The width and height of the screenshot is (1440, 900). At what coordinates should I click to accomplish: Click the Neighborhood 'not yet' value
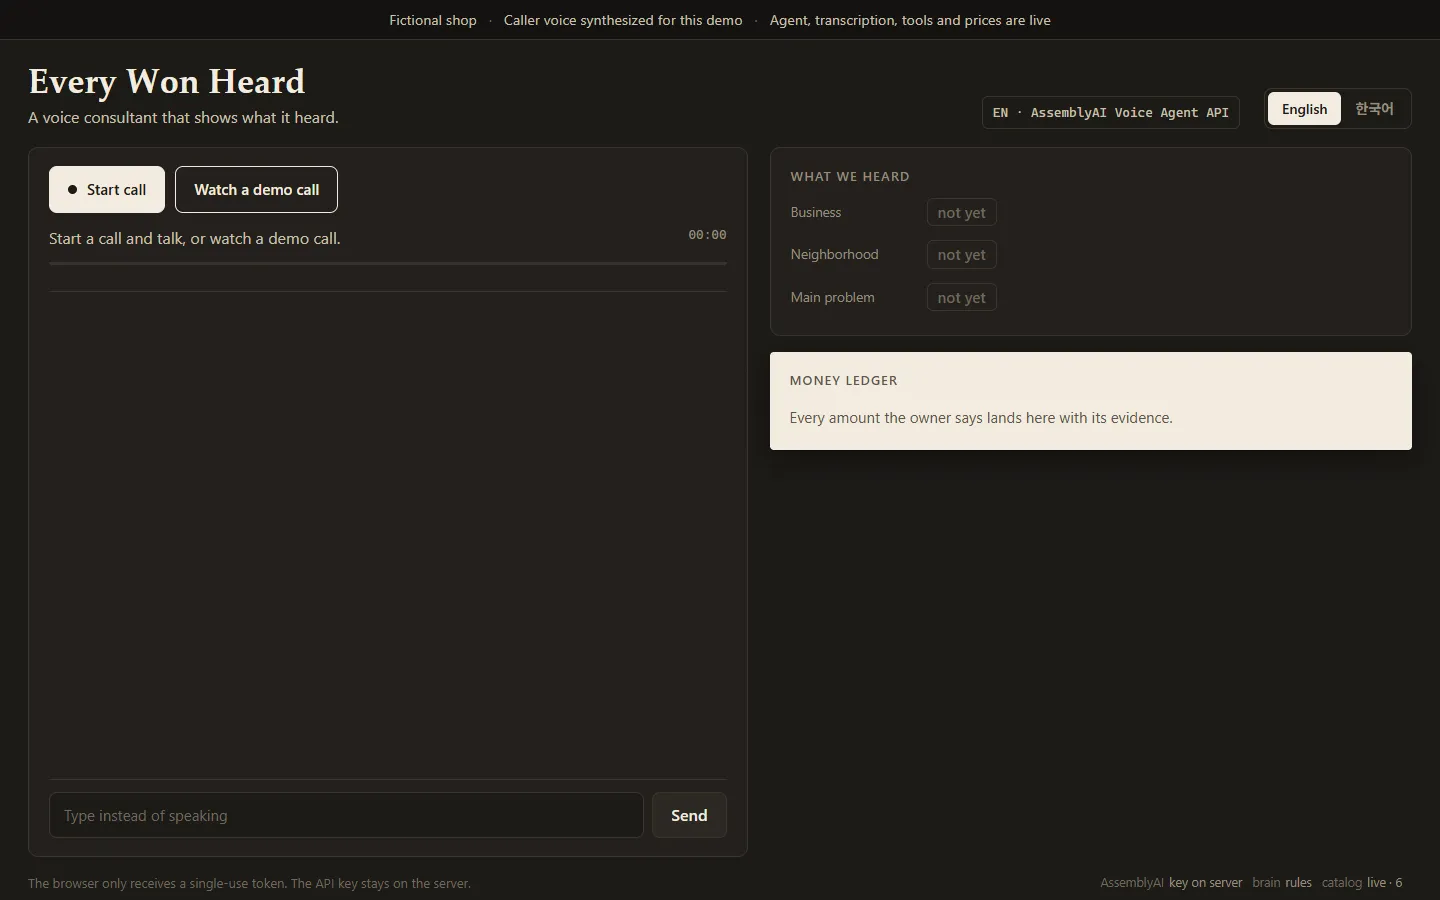pyautogui.click(x=961, y=255)
